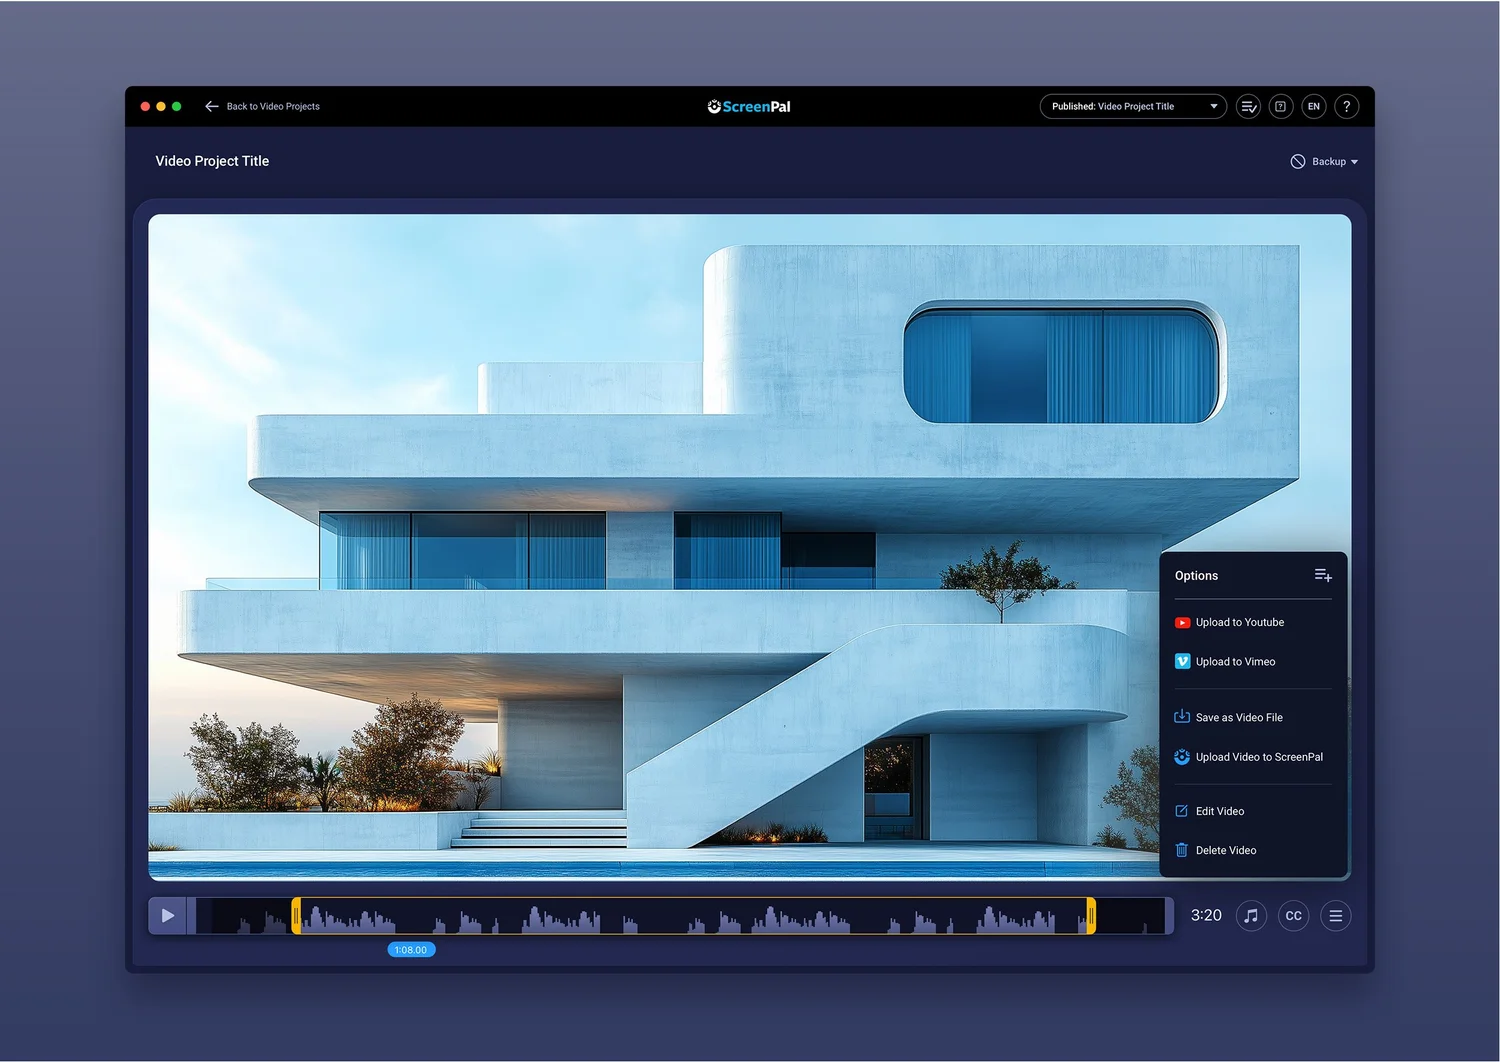
Task: Click the ScreenPal logo in the top bar
Action: (748, 106)
